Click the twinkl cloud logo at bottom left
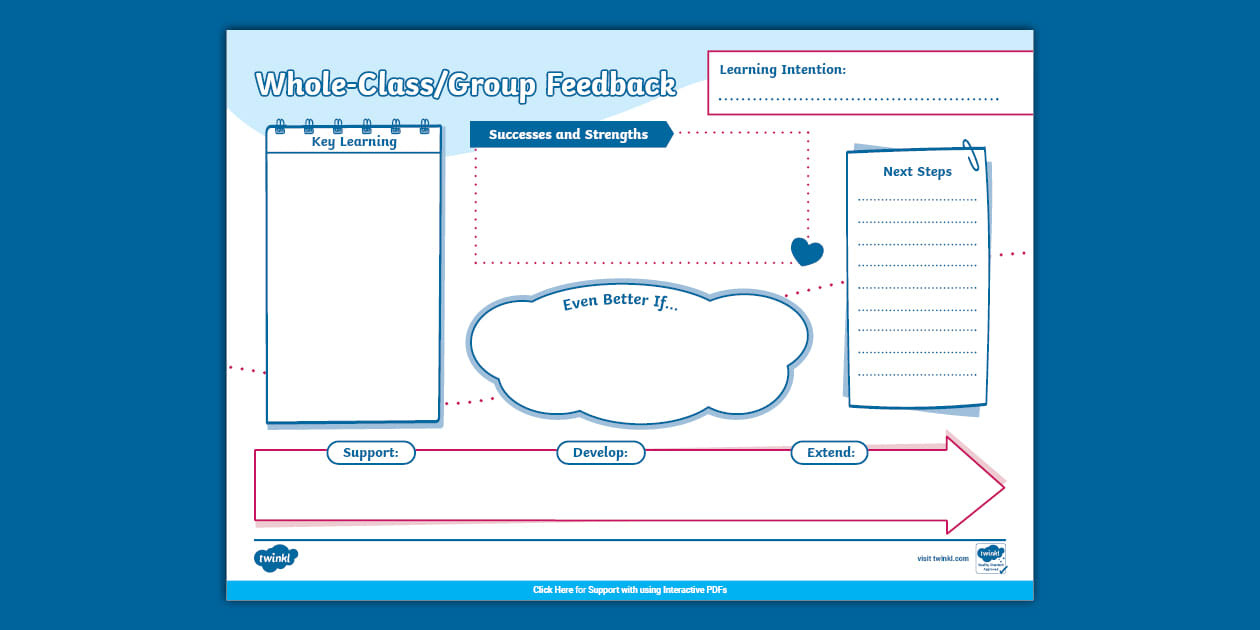This screenshot has width=1260, height=630. pos(275,558)
